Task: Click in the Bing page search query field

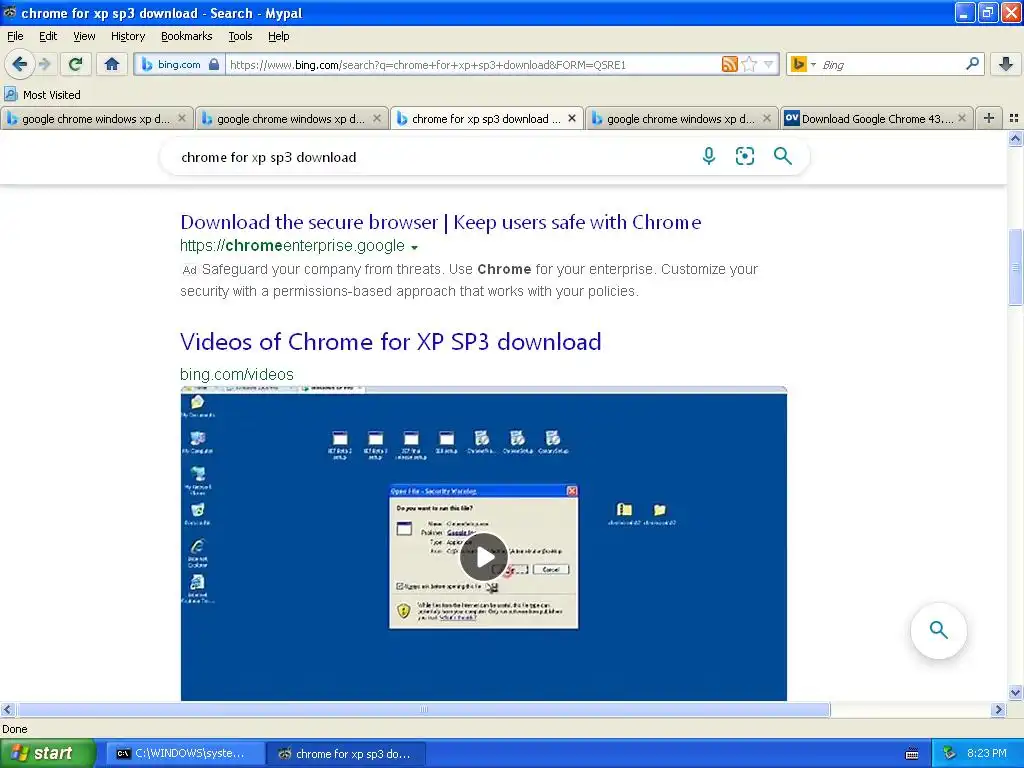Action: point(431,157)
